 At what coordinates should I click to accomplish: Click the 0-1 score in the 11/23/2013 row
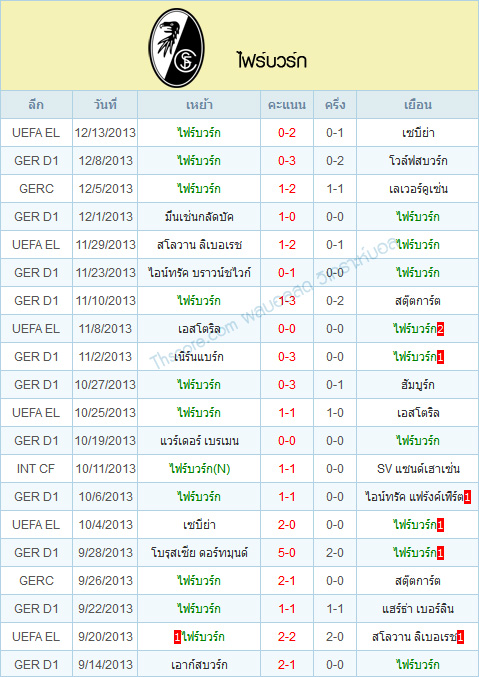coord(287,273)
